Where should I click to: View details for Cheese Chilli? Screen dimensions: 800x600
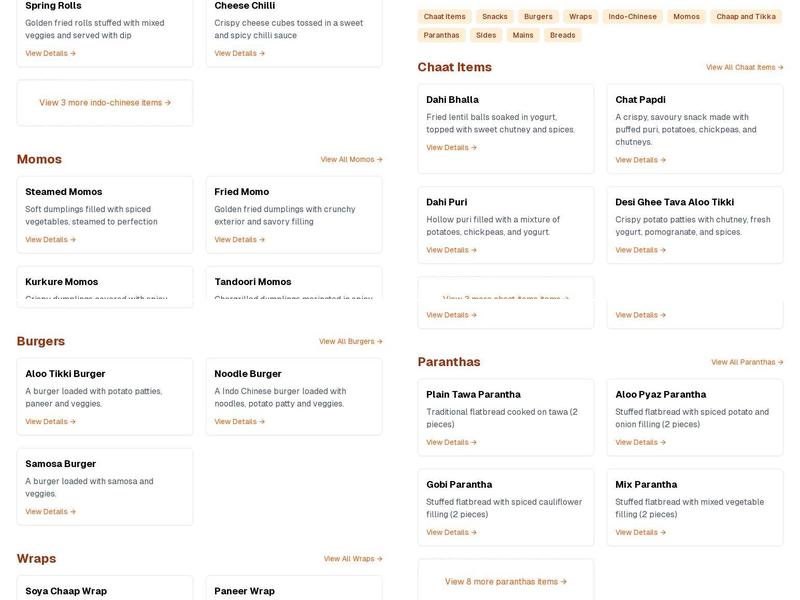(239, 54)
